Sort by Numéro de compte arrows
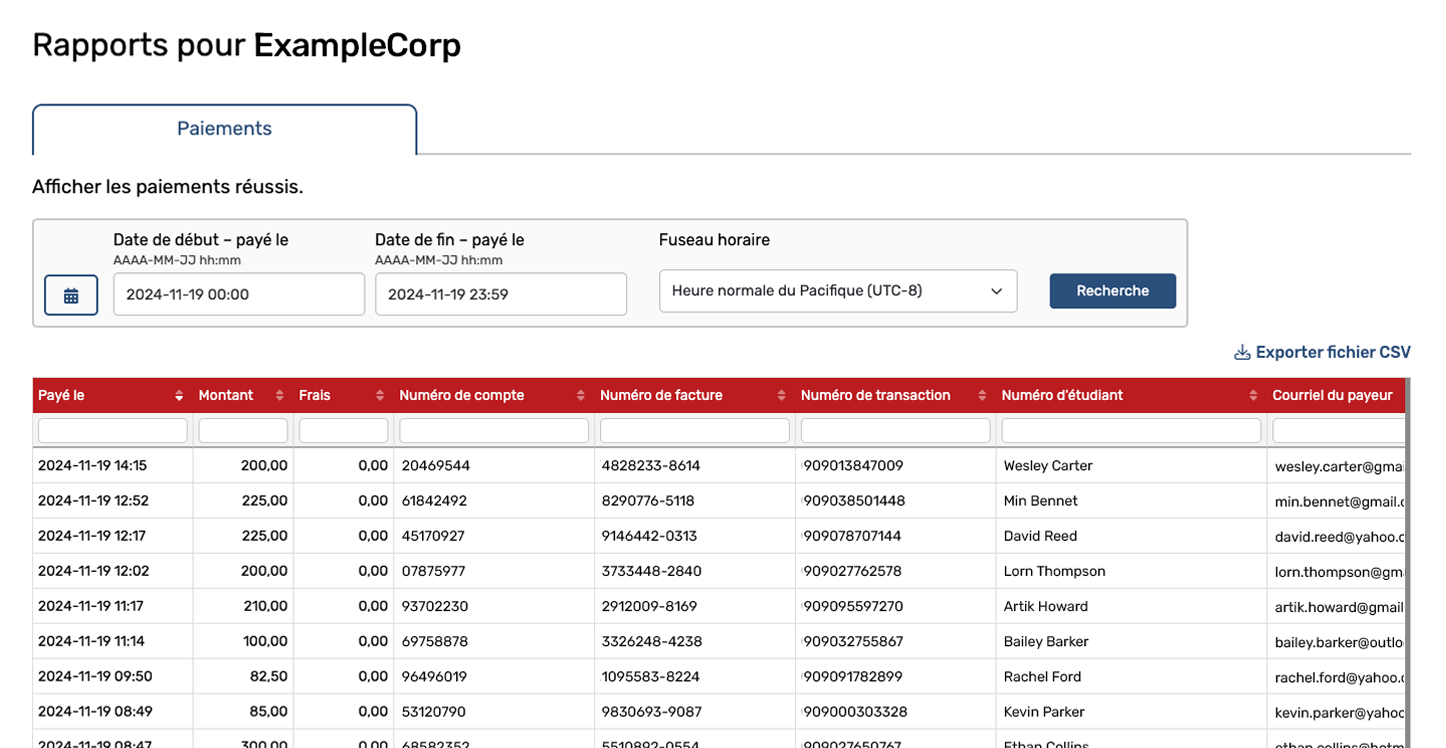 pos(581,396)
